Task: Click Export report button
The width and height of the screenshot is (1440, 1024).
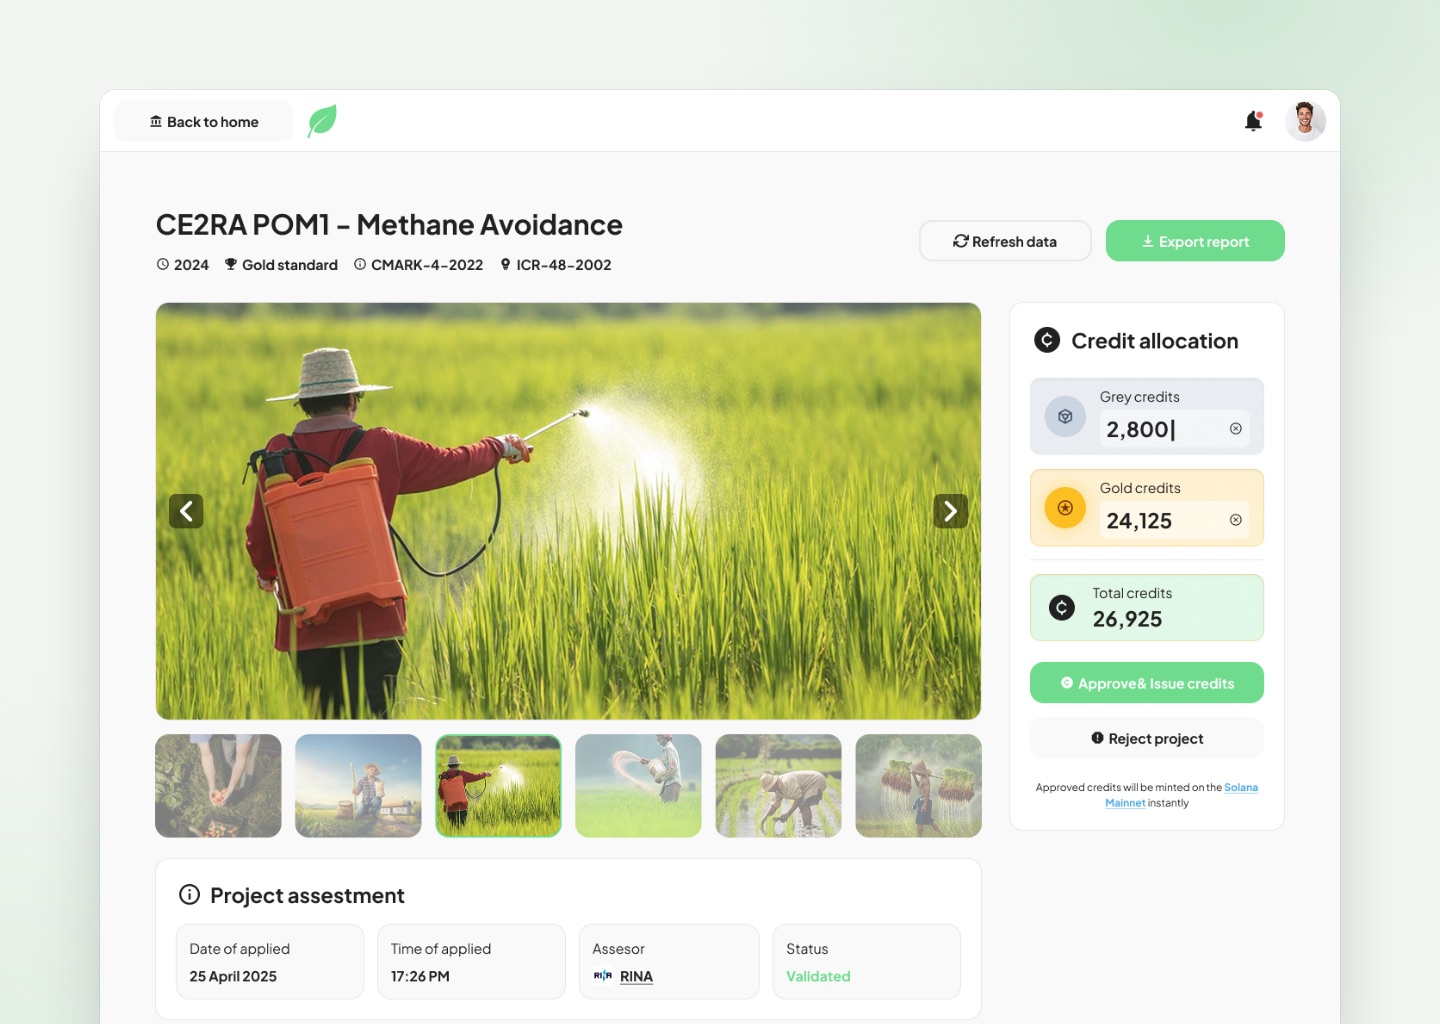Action: click(1195, 241)
